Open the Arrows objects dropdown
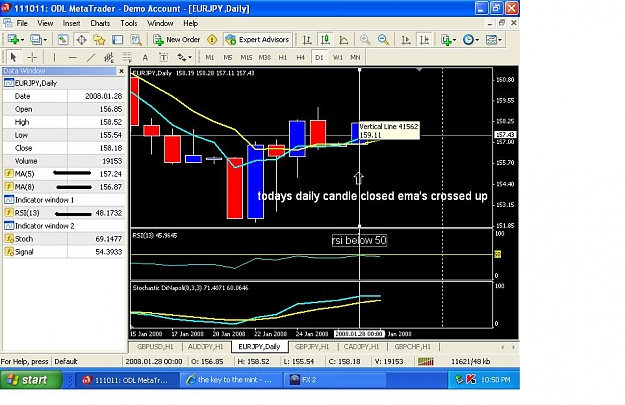The height and width of the screenshot is (405, 625). coord(184,57)
